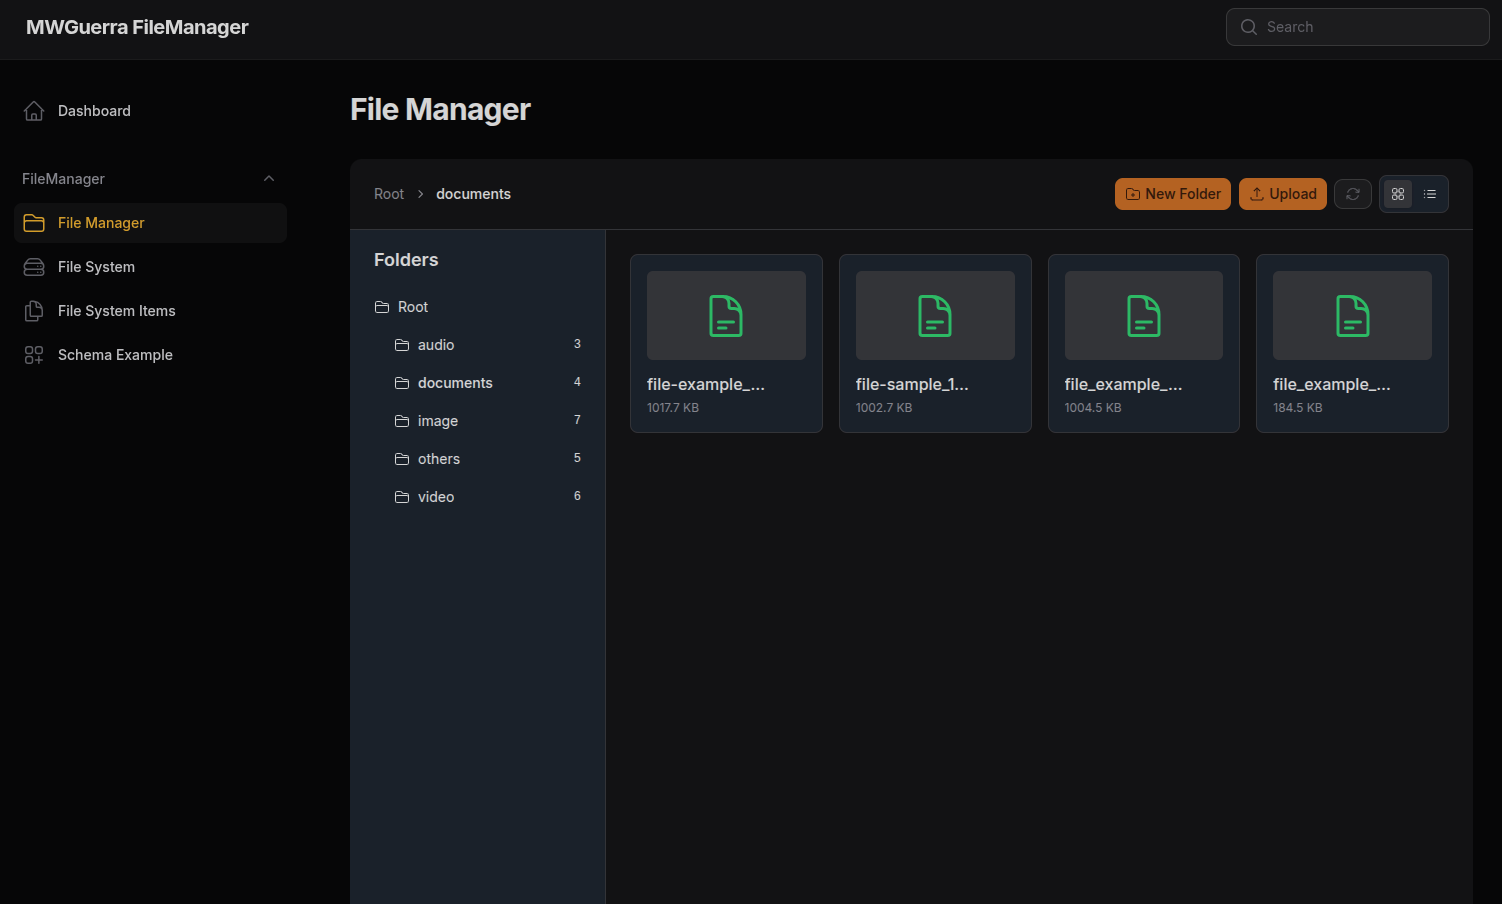The width and height of the screenshot is (1502, 904).
Task: Open the others folder in tree
Action: point(439,459)
